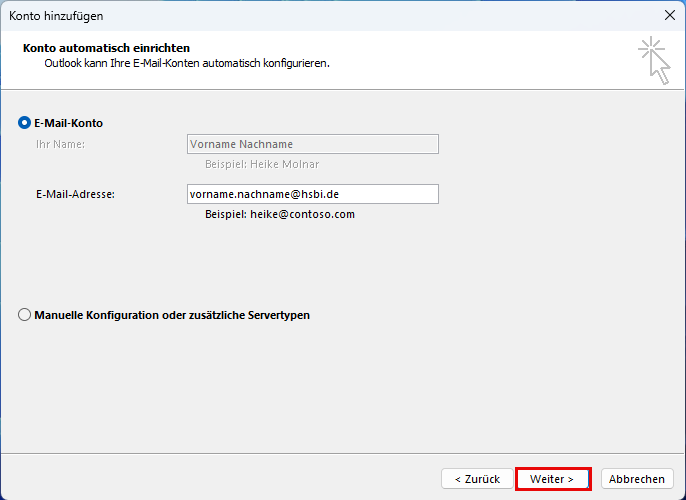Screen dimensions: 686x500
Task: Cancel setup with the Abbrechen button
Action: pyautogui.click(x=637, y=479)
